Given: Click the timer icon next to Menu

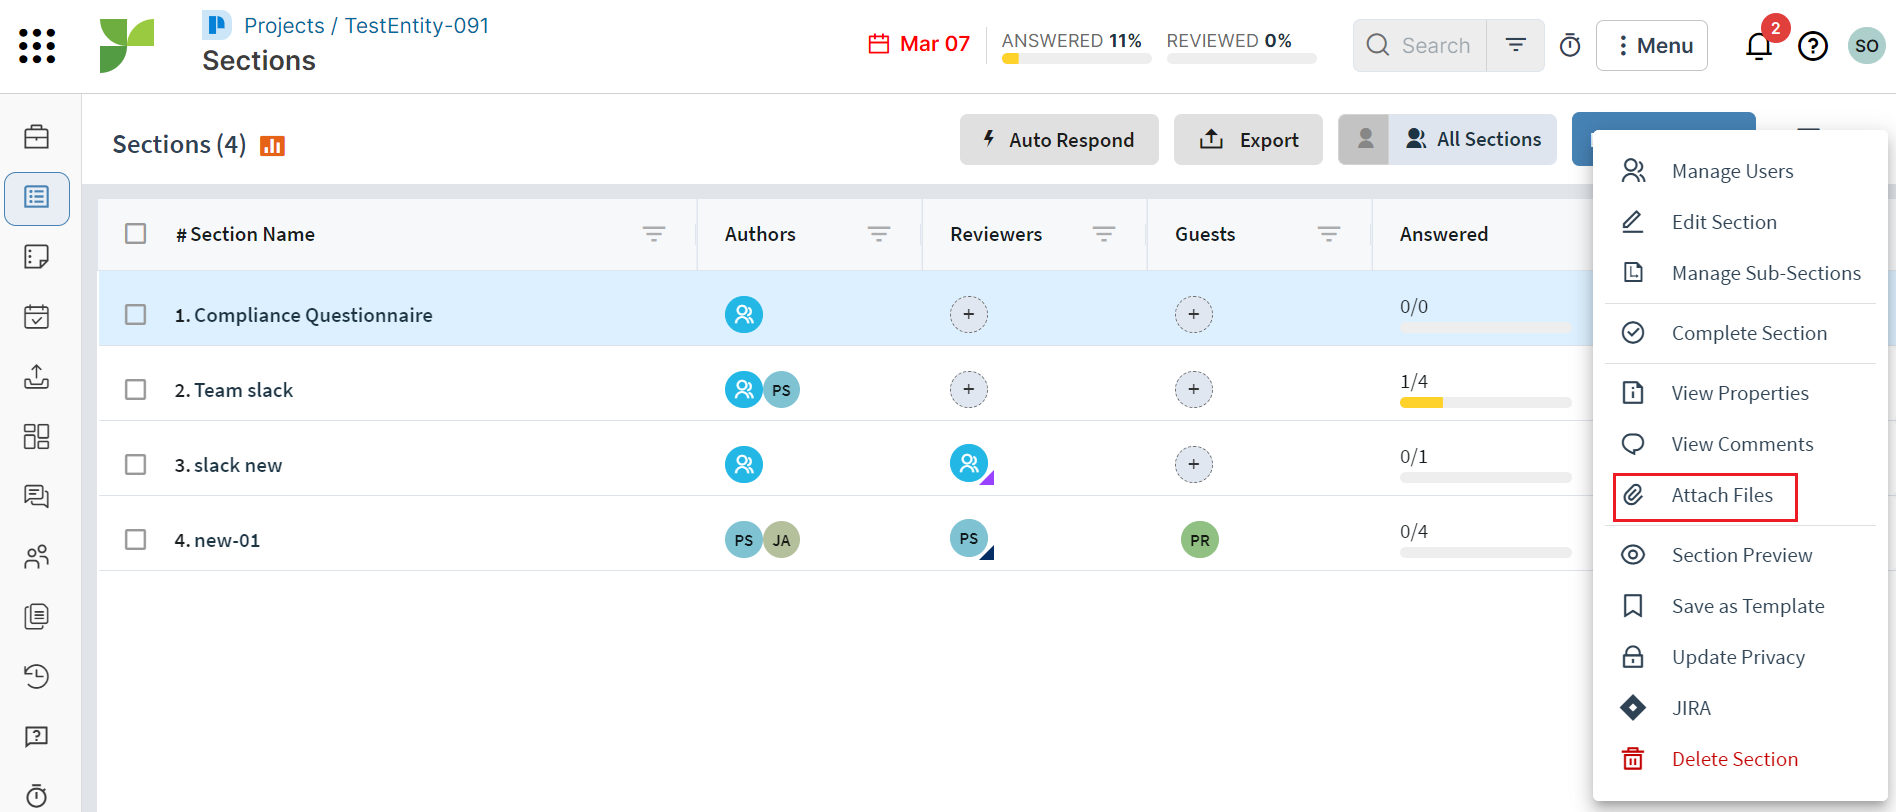Looking at the screenshot, I should [x=1570, y=45].
